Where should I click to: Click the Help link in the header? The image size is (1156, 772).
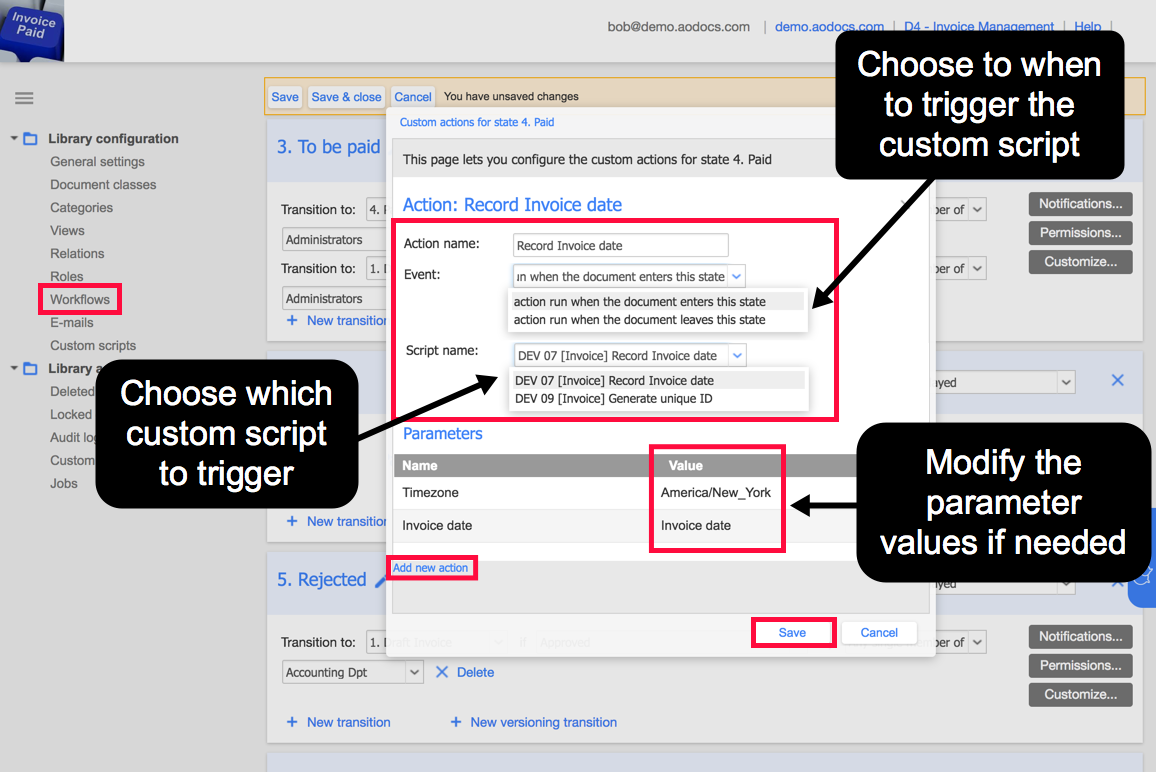point(1087,27)
